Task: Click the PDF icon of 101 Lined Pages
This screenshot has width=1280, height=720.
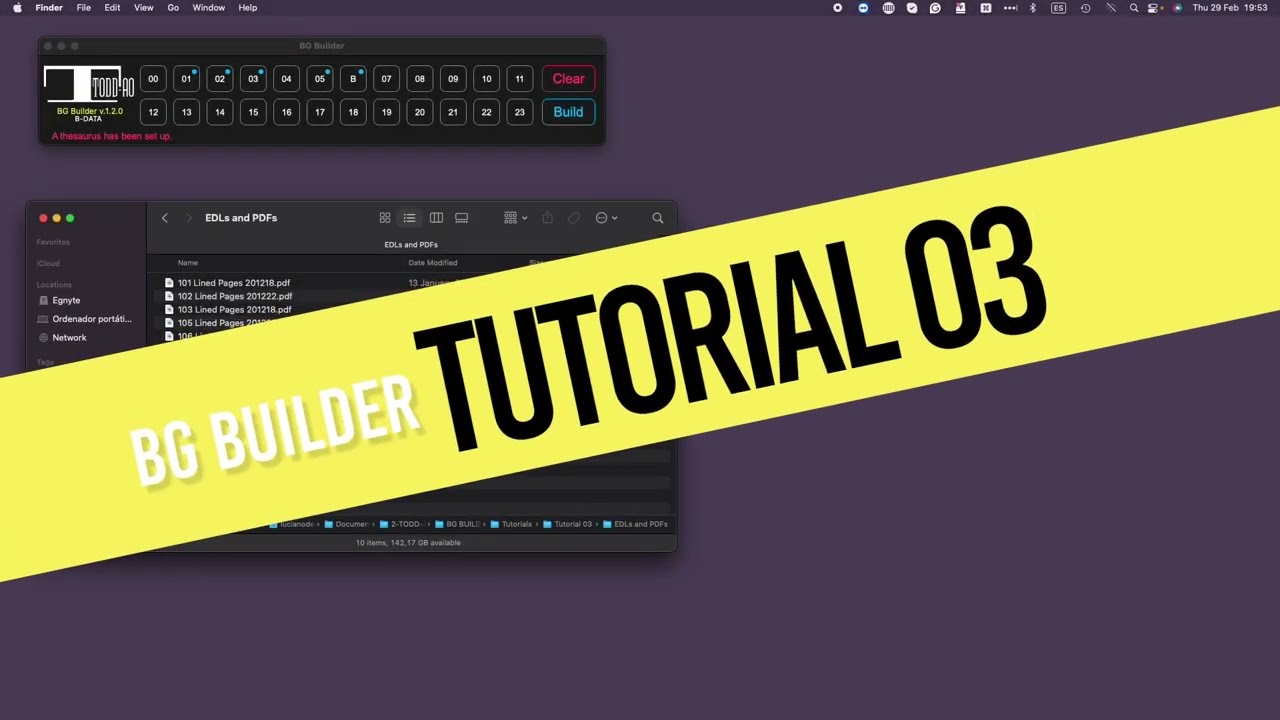Action: click(169, 283)
